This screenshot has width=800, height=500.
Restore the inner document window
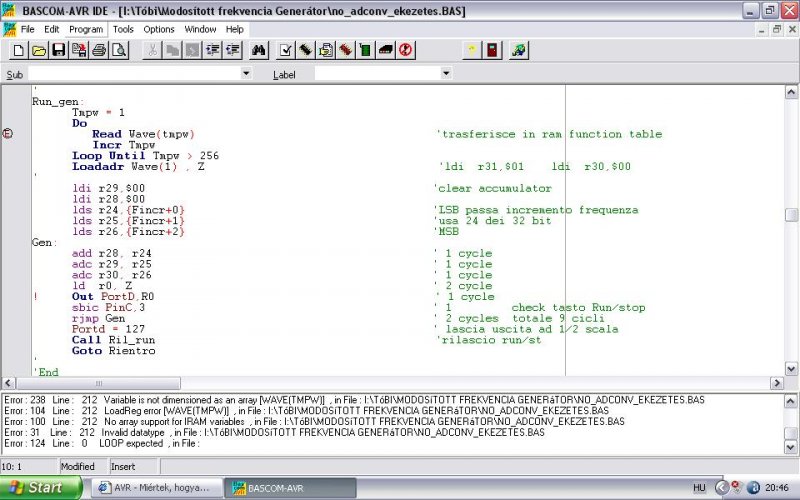click(777, 30)
